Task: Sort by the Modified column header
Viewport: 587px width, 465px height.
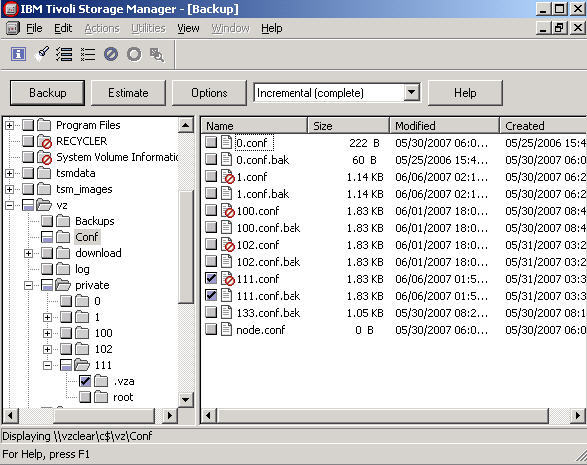Action: pos(444,126)
